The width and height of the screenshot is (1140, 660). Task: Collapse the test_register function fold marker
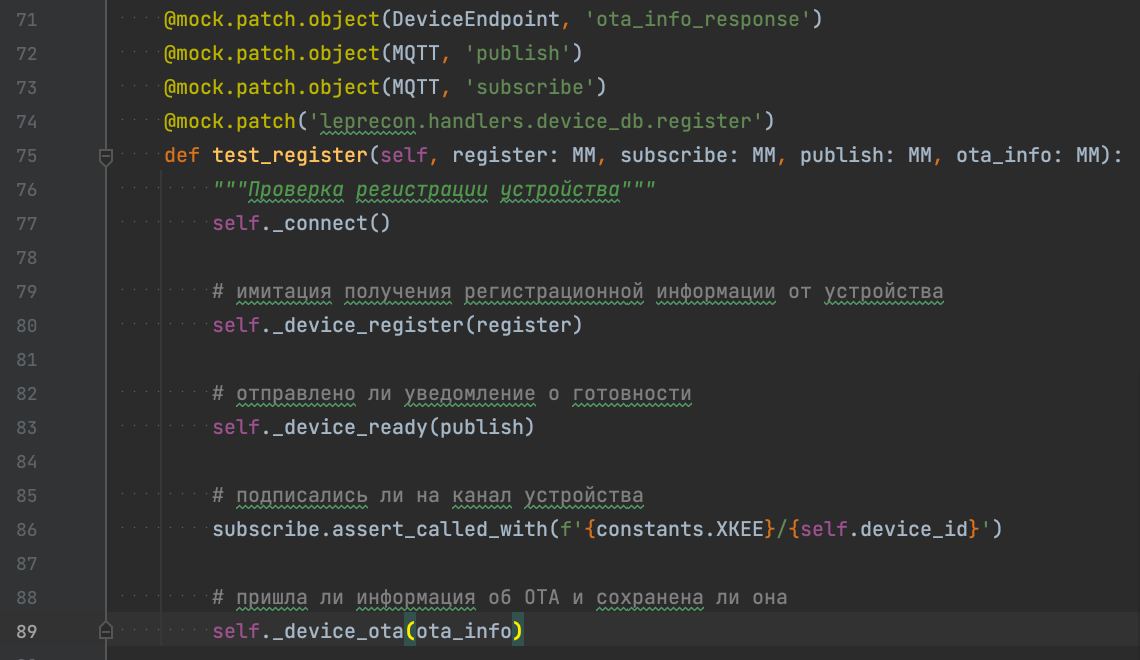pos(105,156)
